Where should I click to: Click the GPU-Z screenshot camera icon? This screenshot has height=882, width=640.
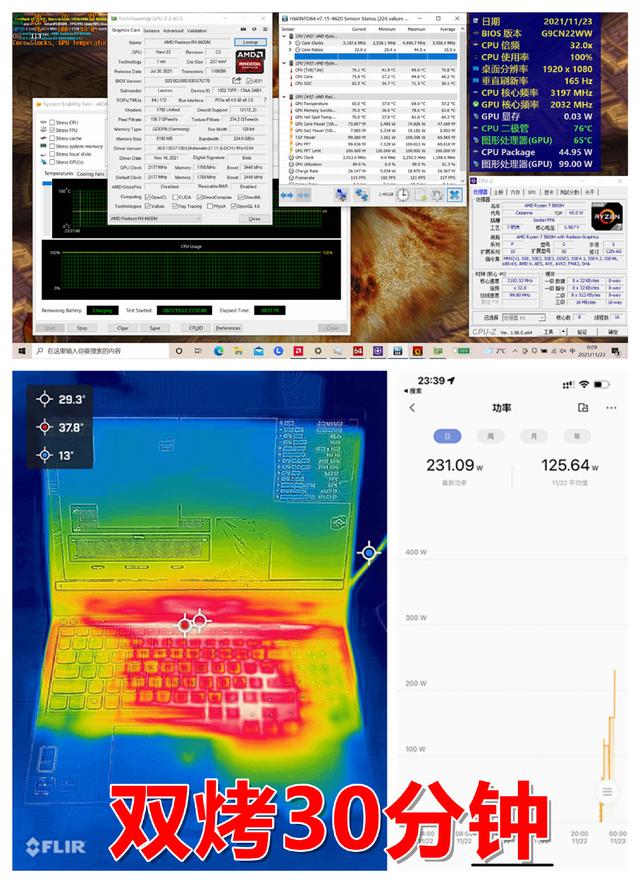click(x=243, y=29)
